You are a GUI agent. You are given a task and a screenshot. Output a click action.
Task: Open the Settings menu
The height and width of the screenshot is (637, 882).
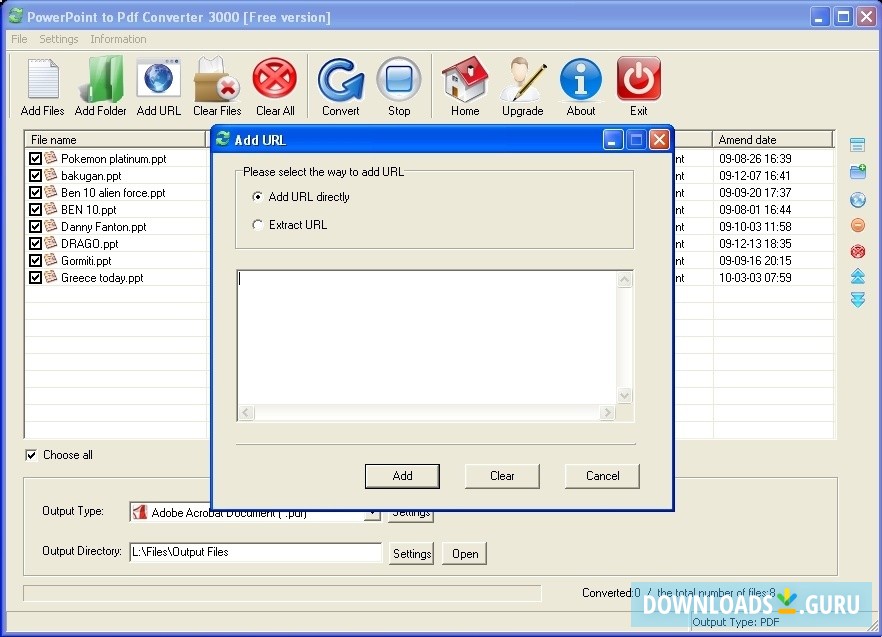(58, 39)
